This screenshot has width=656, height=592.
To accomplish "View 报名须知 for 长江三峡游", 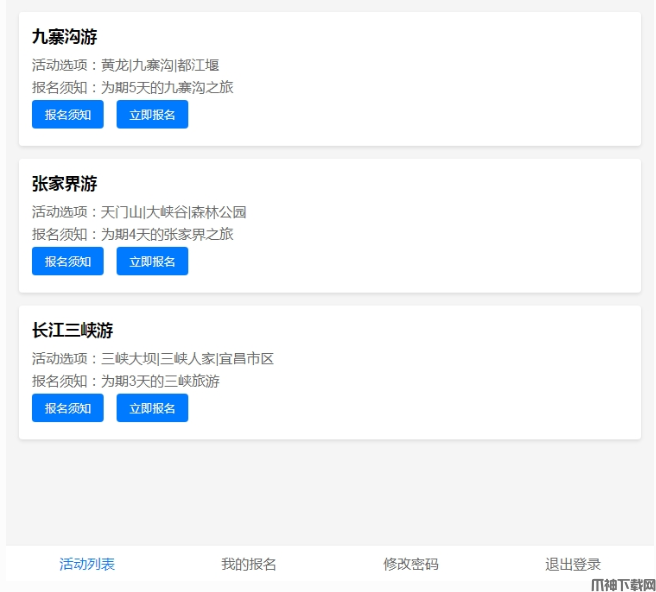I will 67,408.
